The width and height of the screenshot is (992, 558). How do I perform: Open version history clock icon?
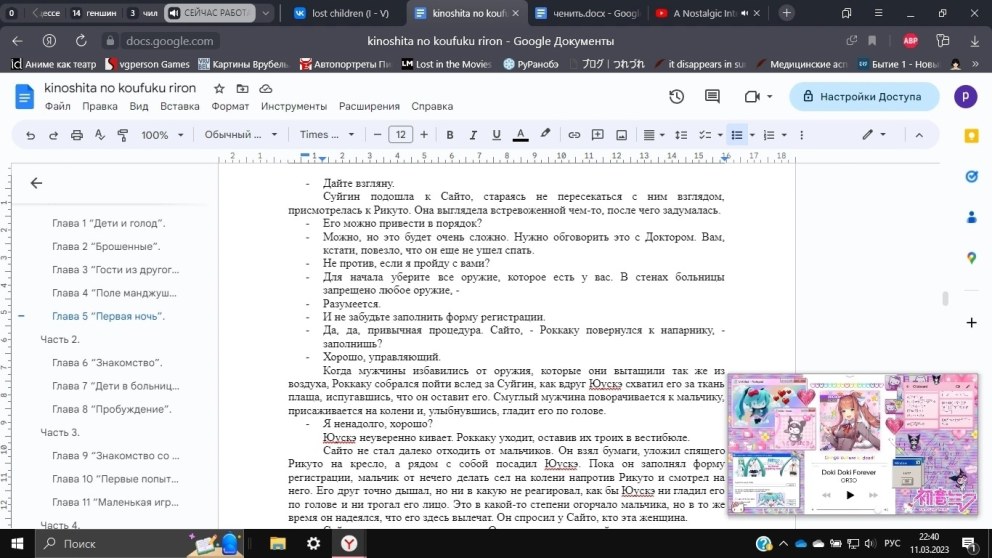677,97
